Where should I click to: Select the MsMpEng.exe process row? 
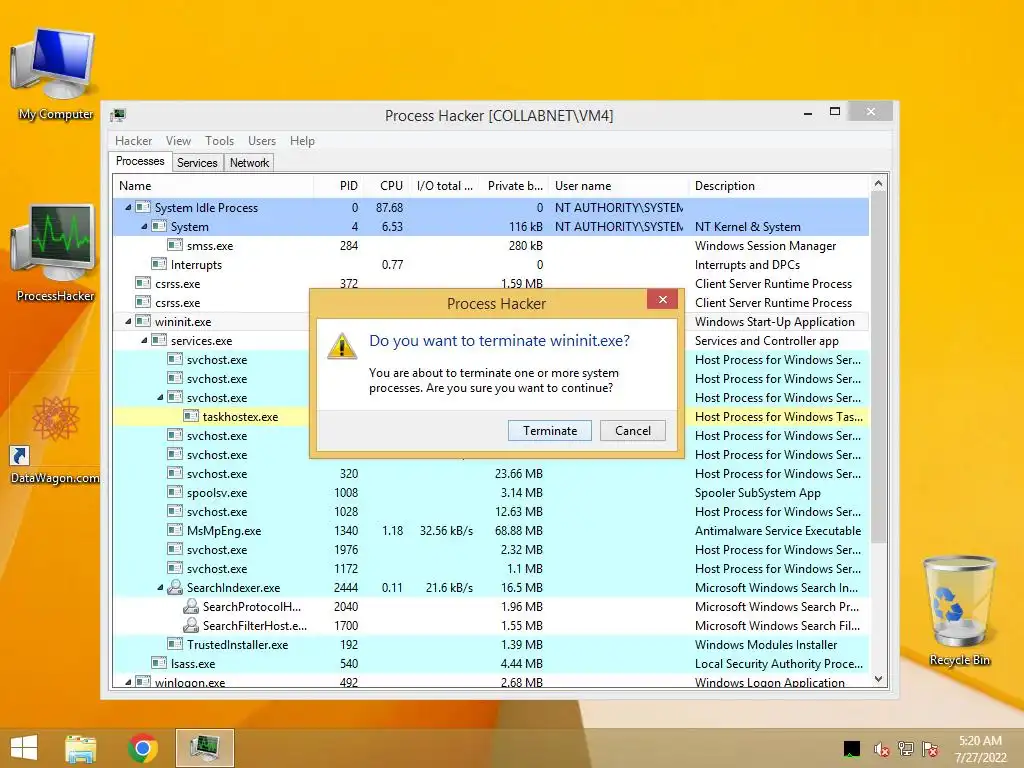coord(491,530)
